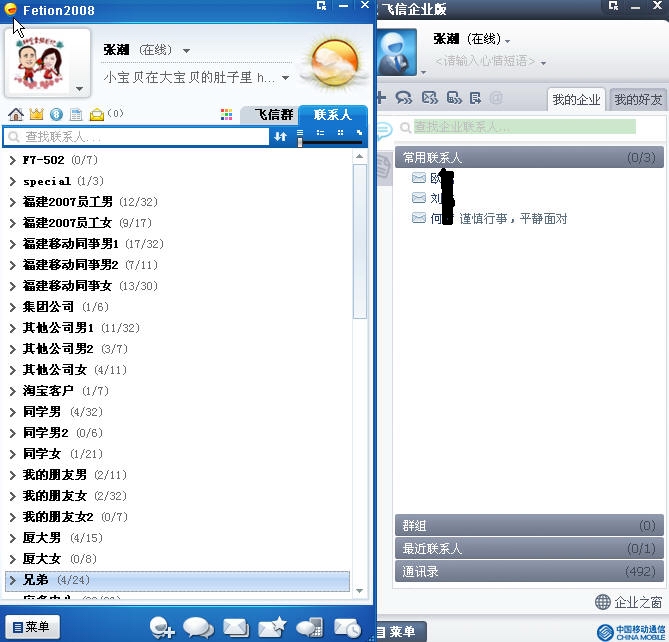Open the 通讯录 section
This screenshot has width=669, height=642.
tap(529, 571)
